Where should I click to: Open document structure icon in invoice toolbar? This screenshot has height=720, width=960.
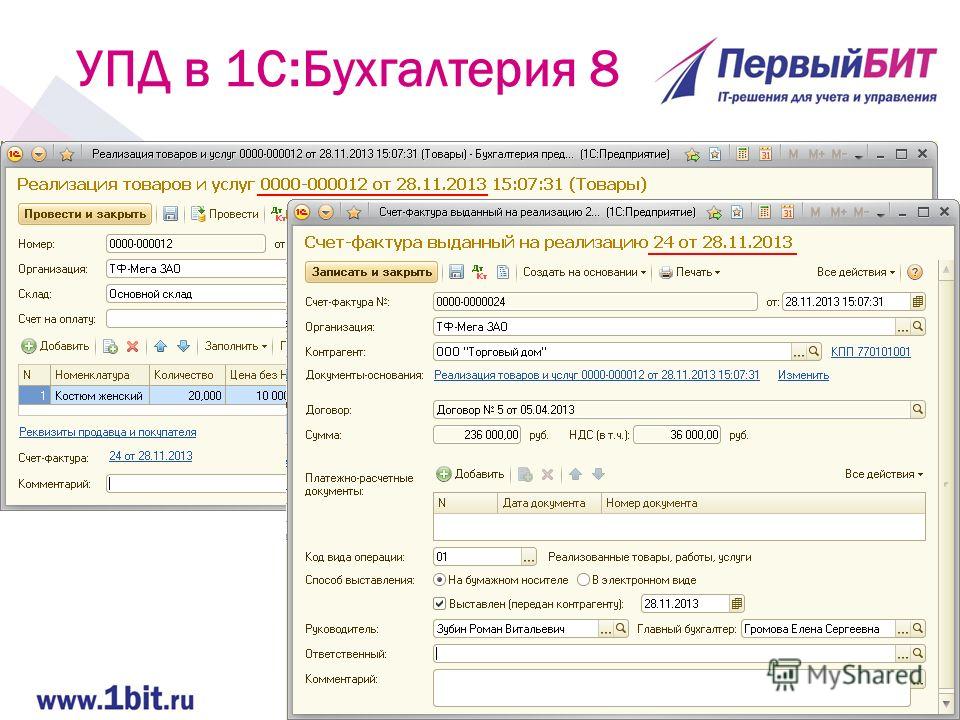click(503, 272)
